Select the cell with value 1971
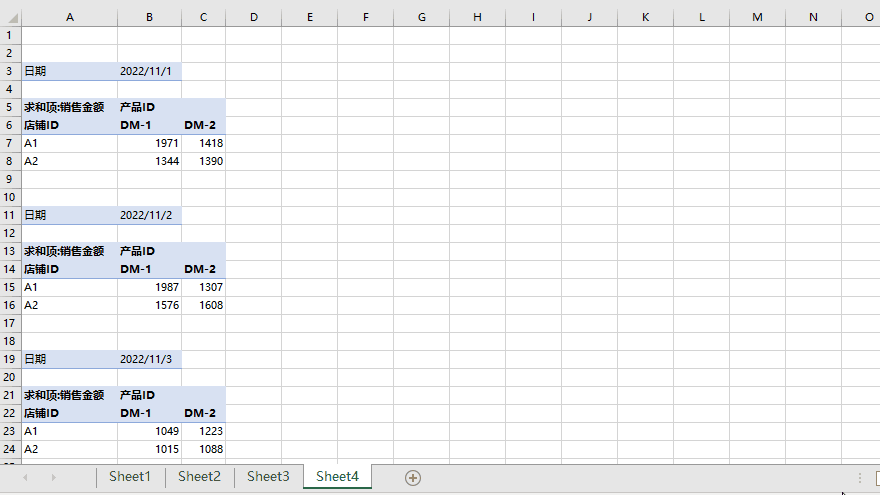Viewport: 880px width, 495px height. coord(149,143)
